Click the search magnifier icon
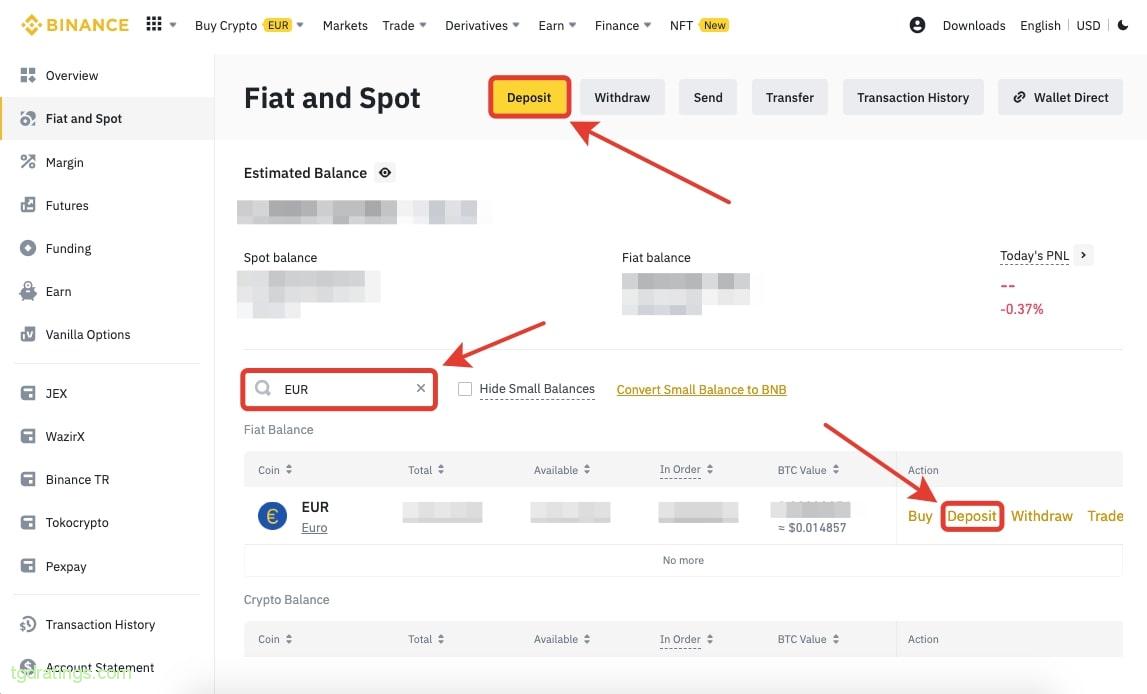1147x694 pixels. pos(263,388)
